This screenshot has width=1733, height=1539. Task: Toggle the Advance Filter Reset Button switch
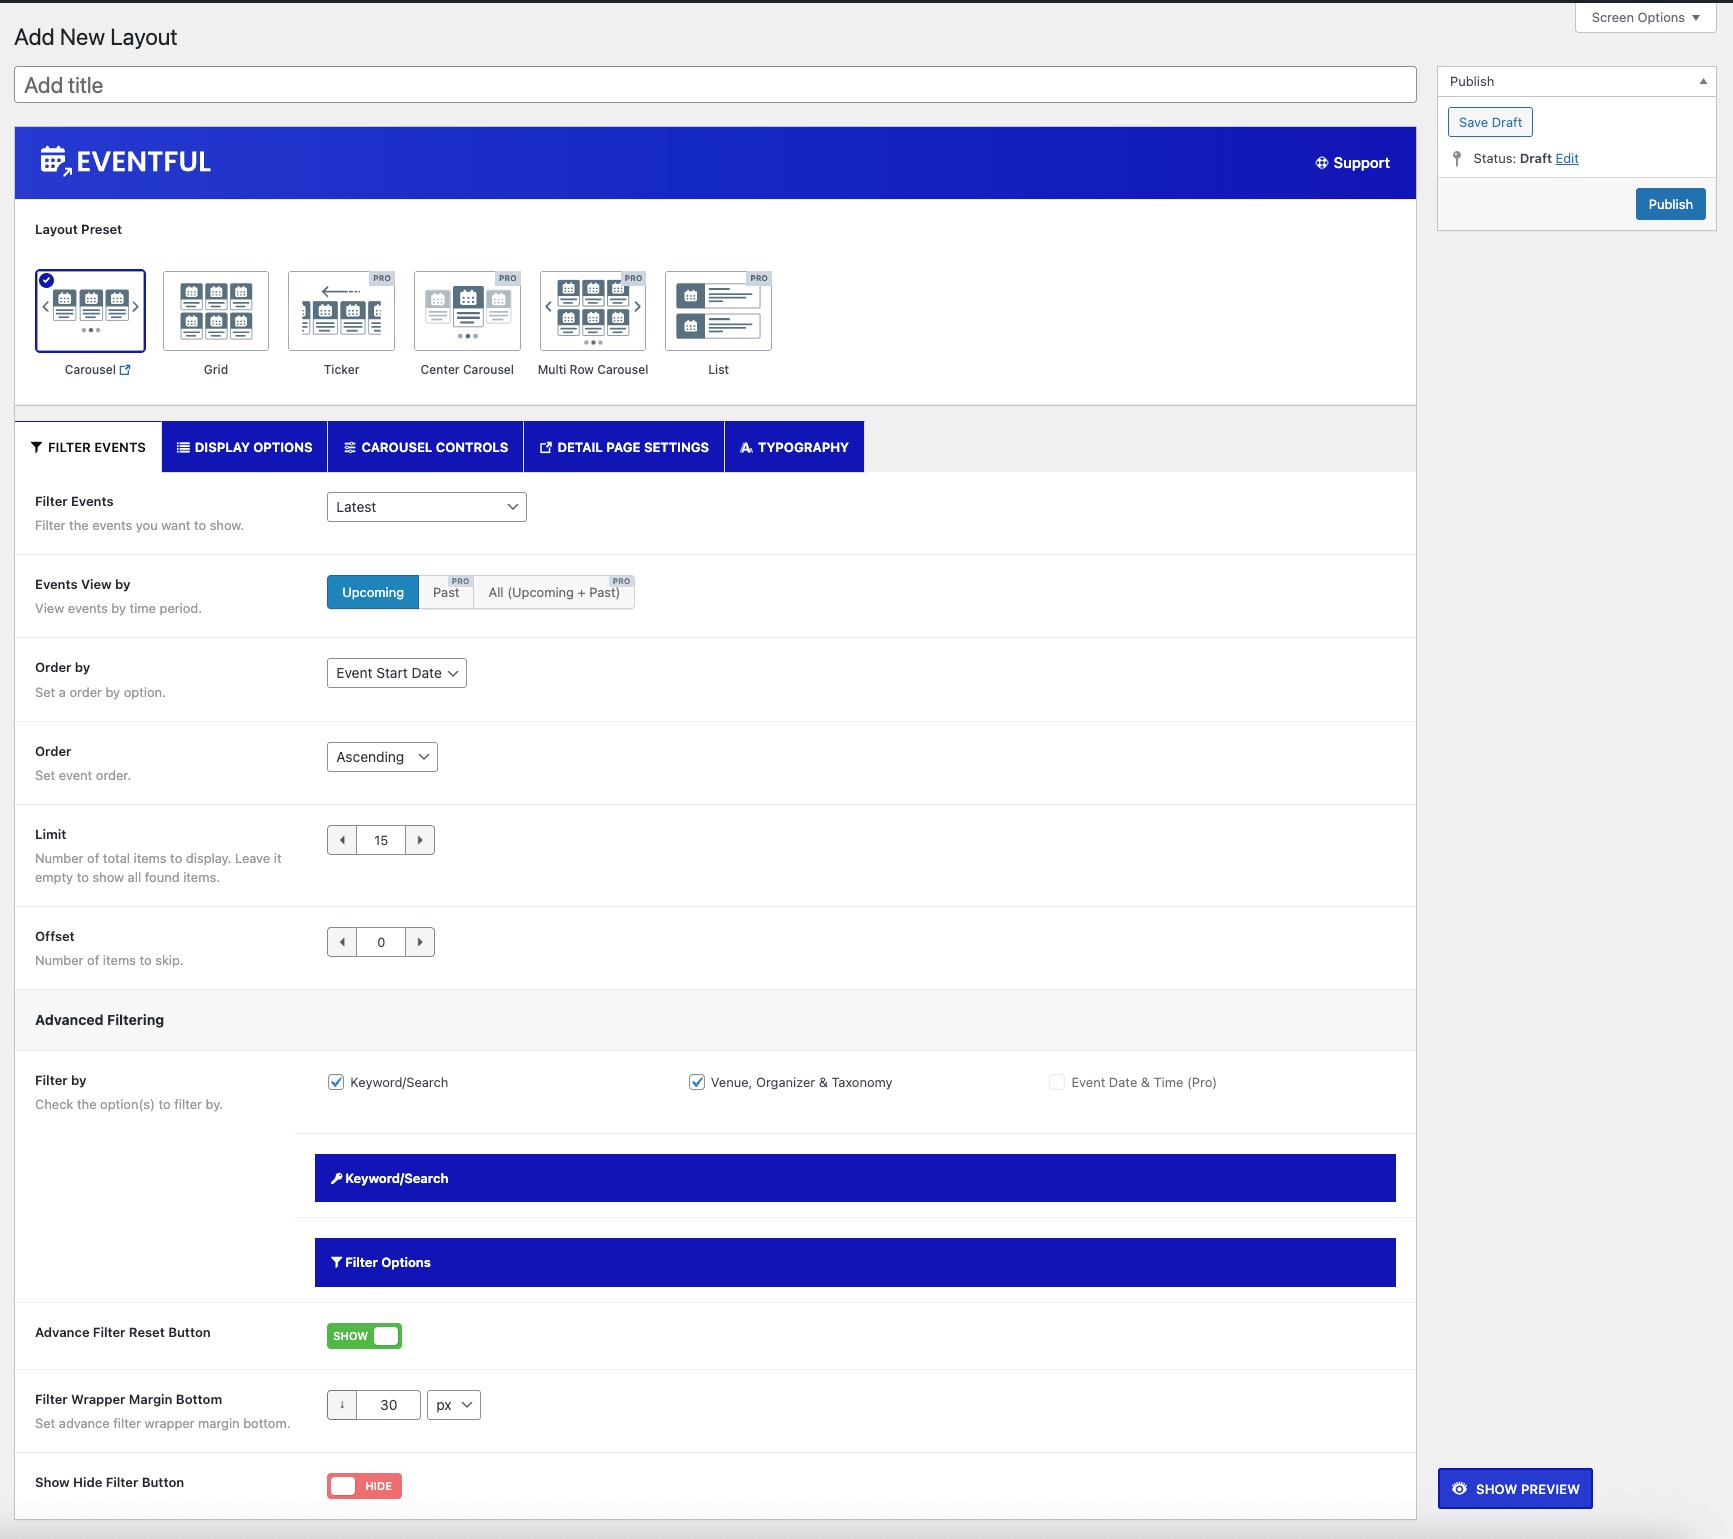click(x=364, y=1336)
